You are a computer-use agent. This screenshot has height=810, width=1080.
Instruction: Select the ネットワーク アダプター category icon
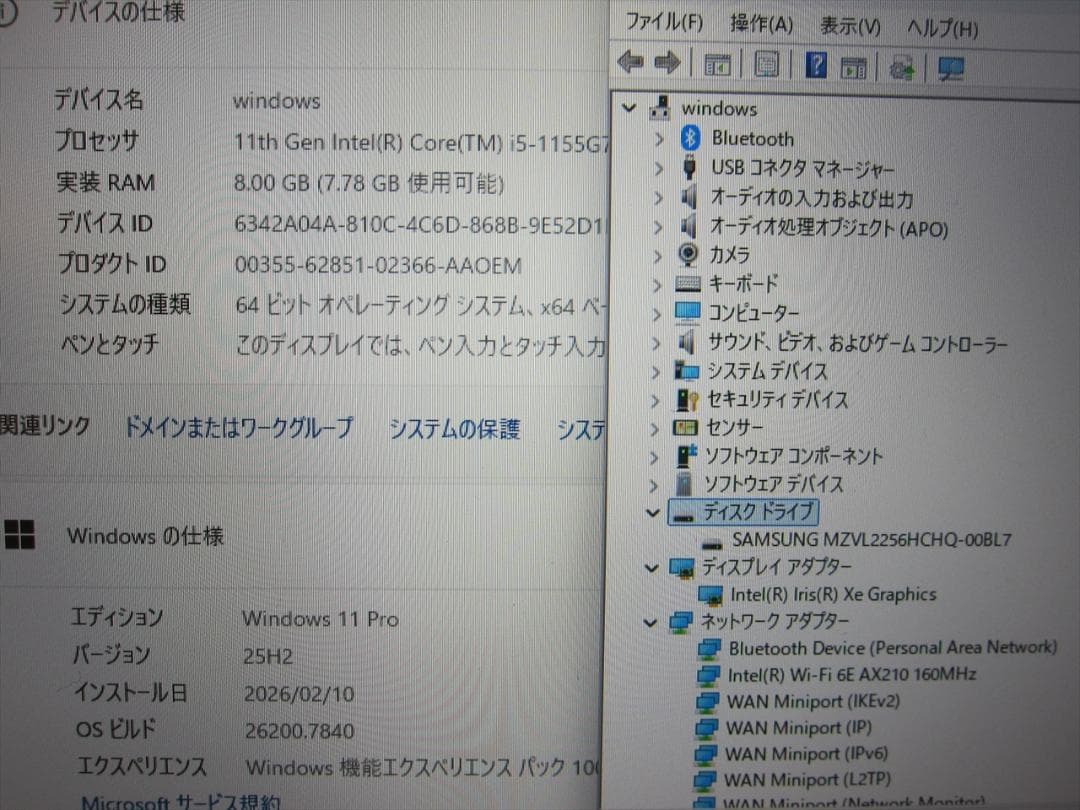point(681,621)
